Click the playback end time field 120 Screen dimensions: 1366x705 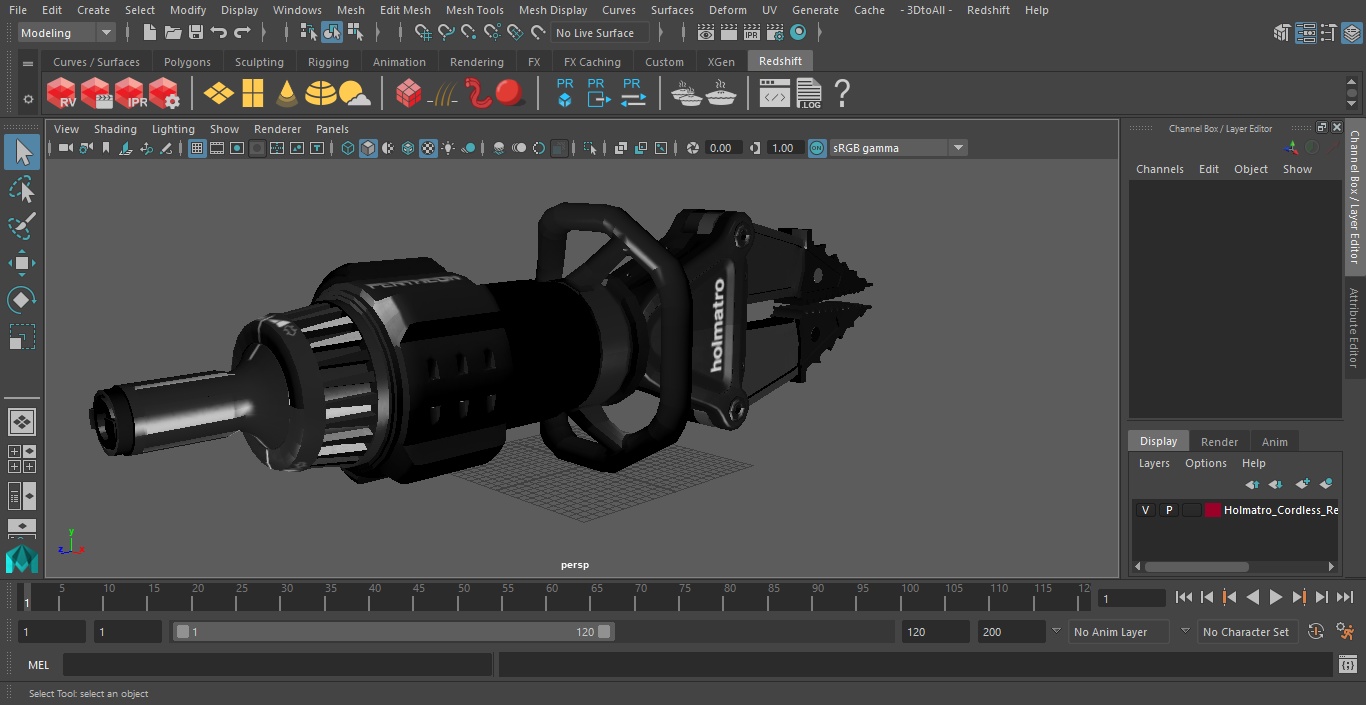(x=935, y=632)
